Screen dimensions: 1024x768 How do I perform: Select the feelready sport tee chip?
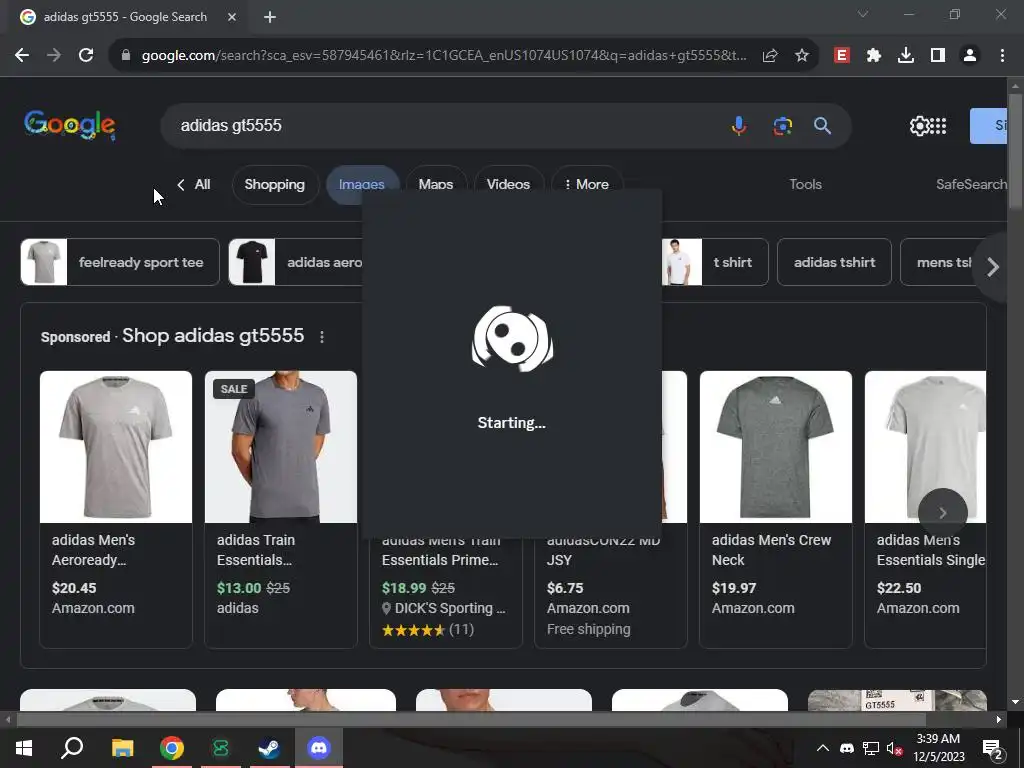point(120,262)
